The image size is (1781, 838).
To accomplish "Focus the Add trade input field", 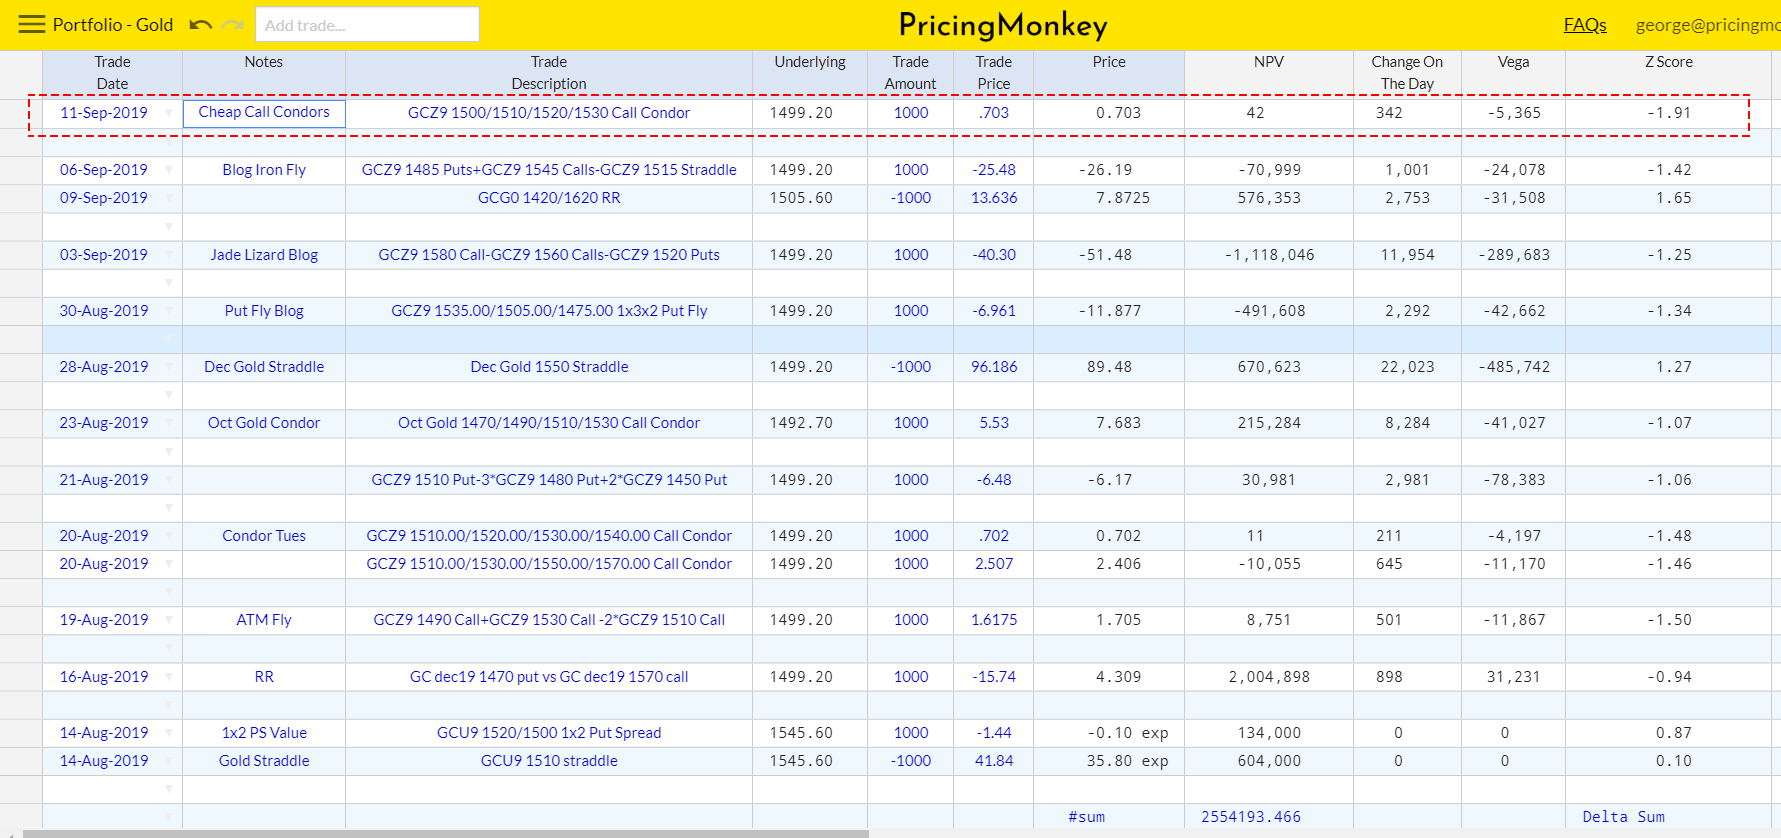I will tap(367, 25).
